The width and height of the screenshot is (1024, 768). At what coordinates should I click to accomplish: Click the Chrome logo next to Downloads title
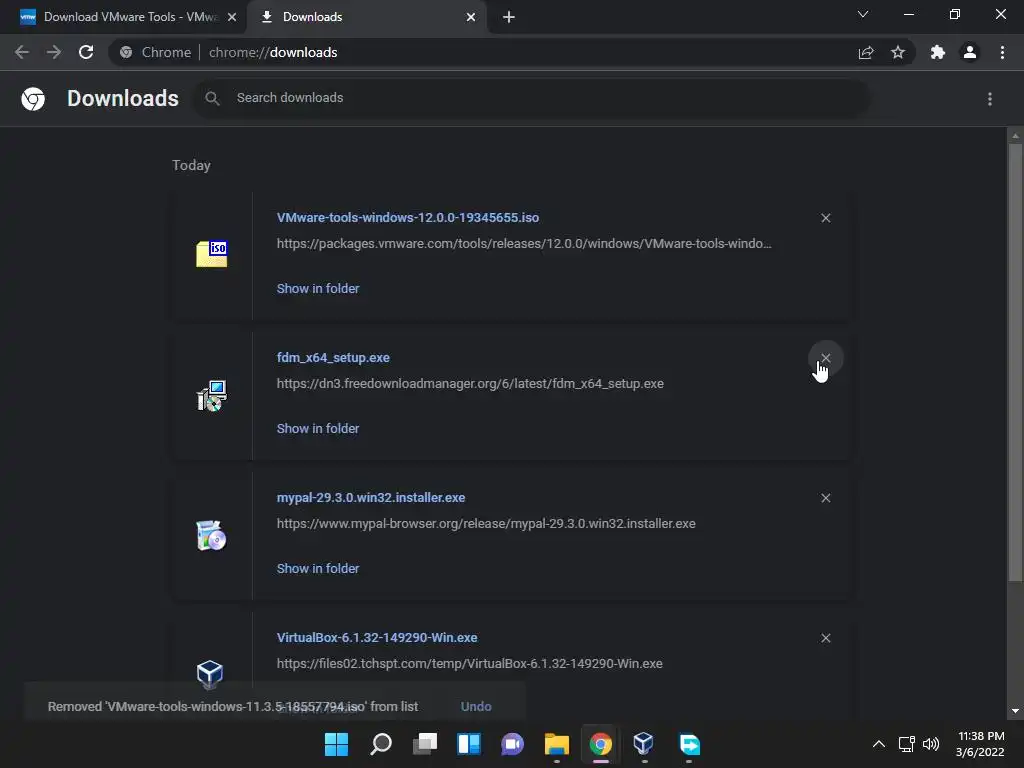tap(33, 99)
